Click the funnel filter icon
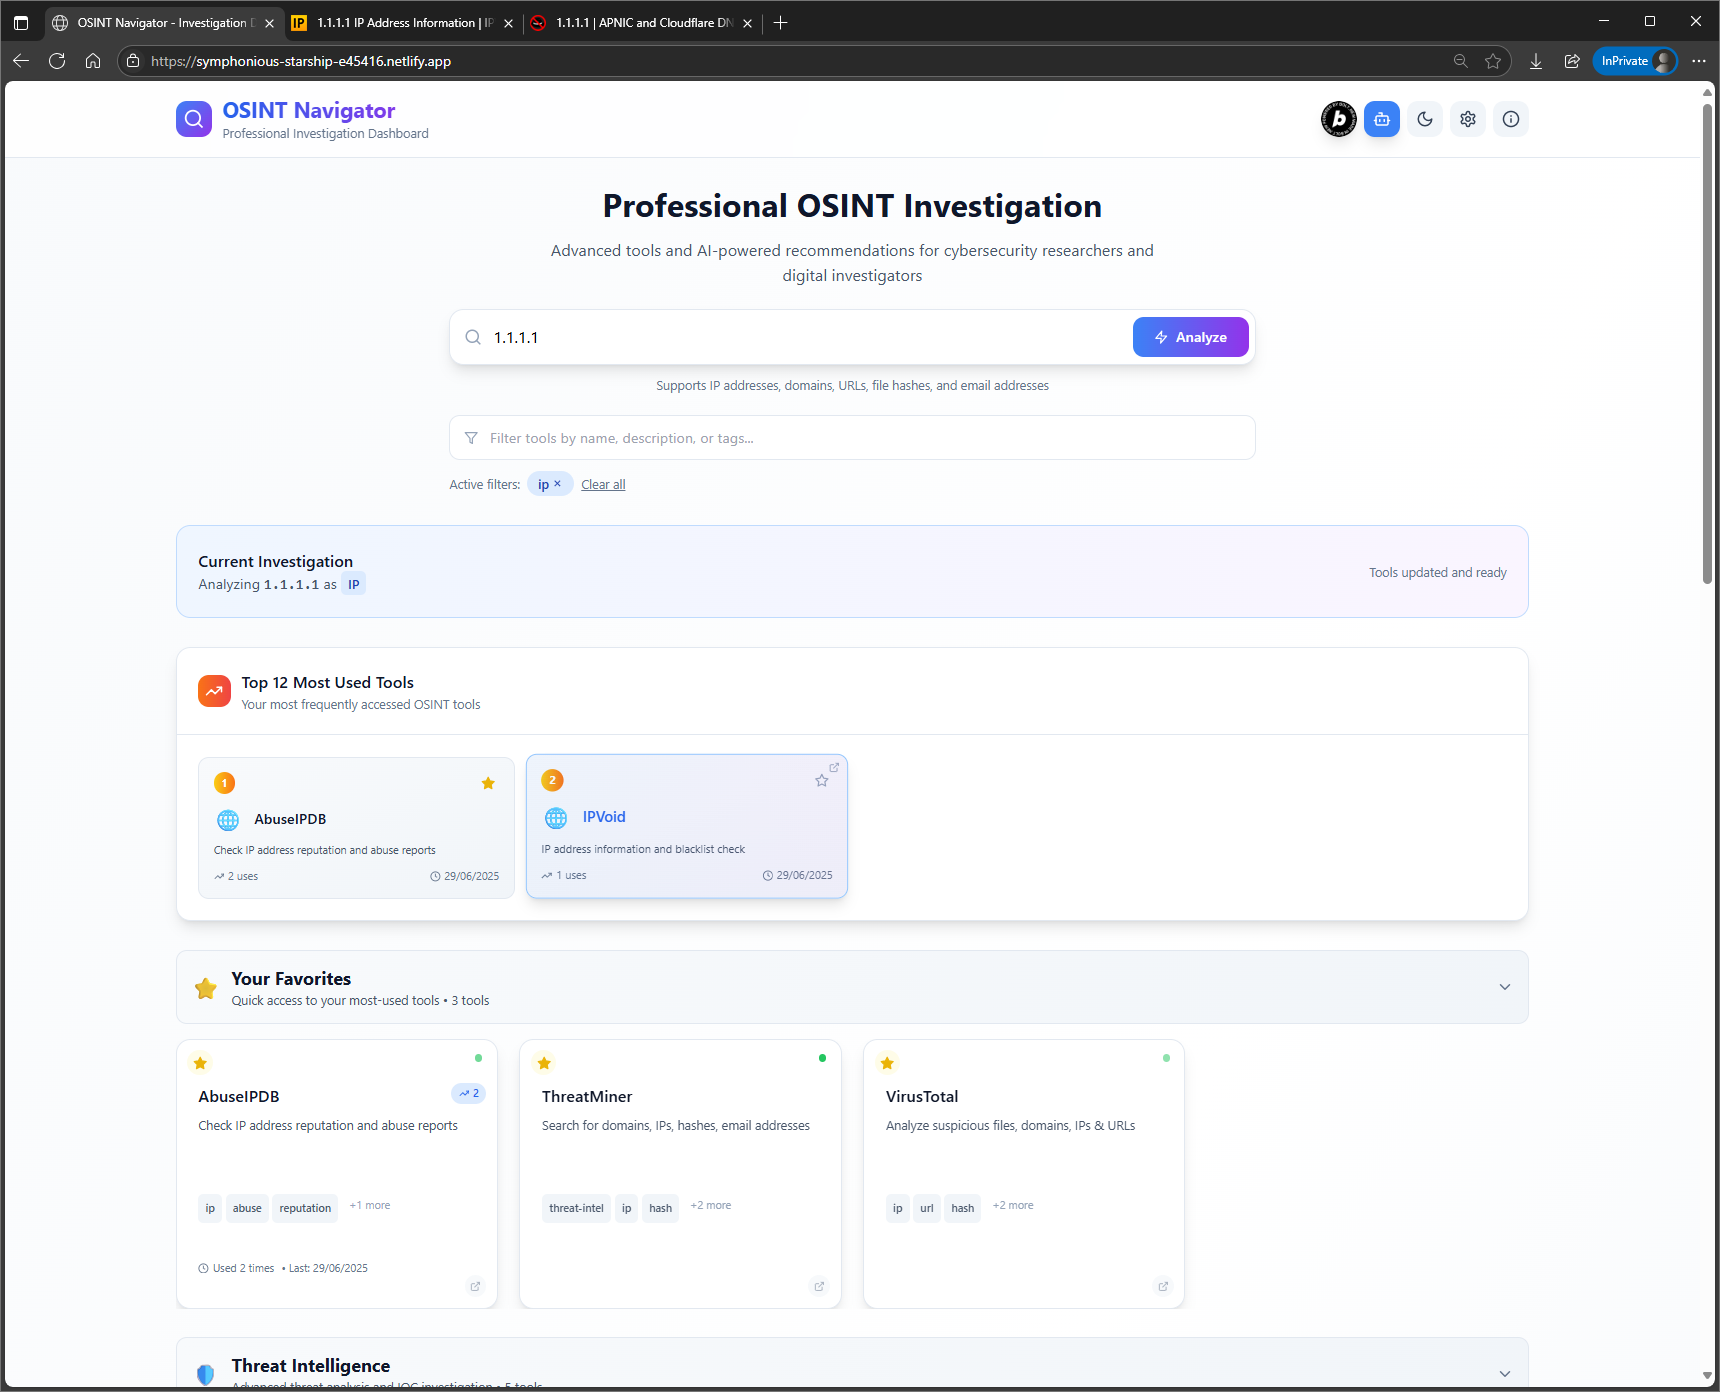This screenshot has width=1720, height=1392. pos(471,438)
